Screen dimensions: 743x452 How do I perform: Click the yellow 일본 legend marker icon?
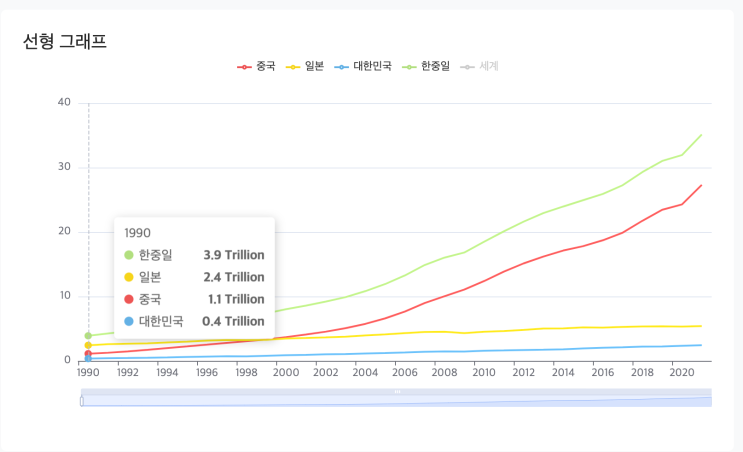293,67
